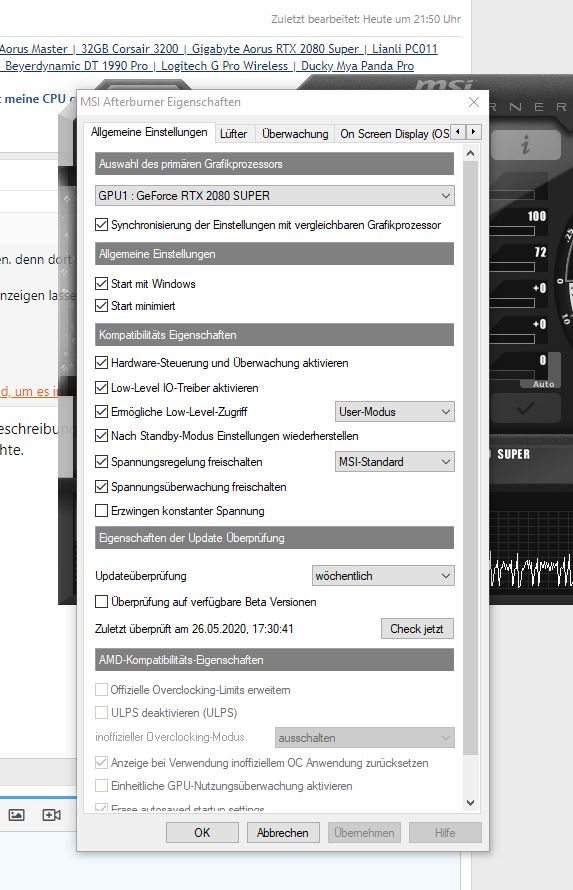Open Lianli PC011 signature link

click(x=405, y=49)
